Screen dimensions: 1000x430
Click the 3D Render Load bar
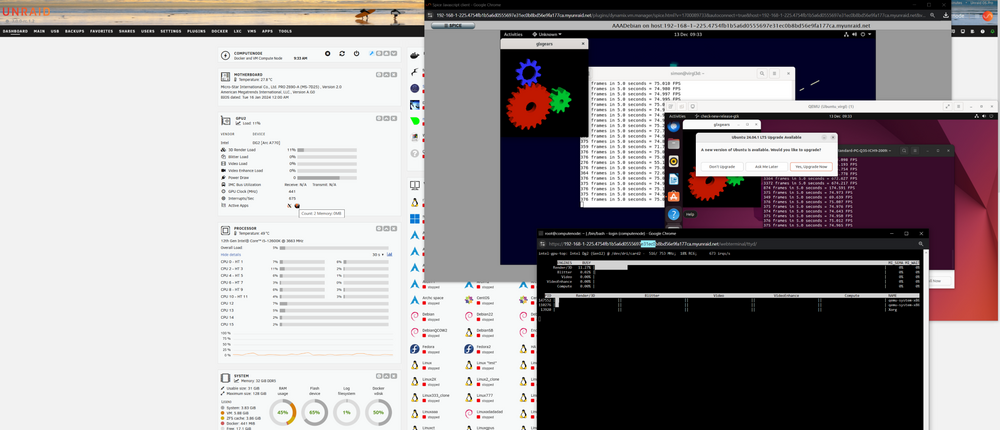coord(327,150)
